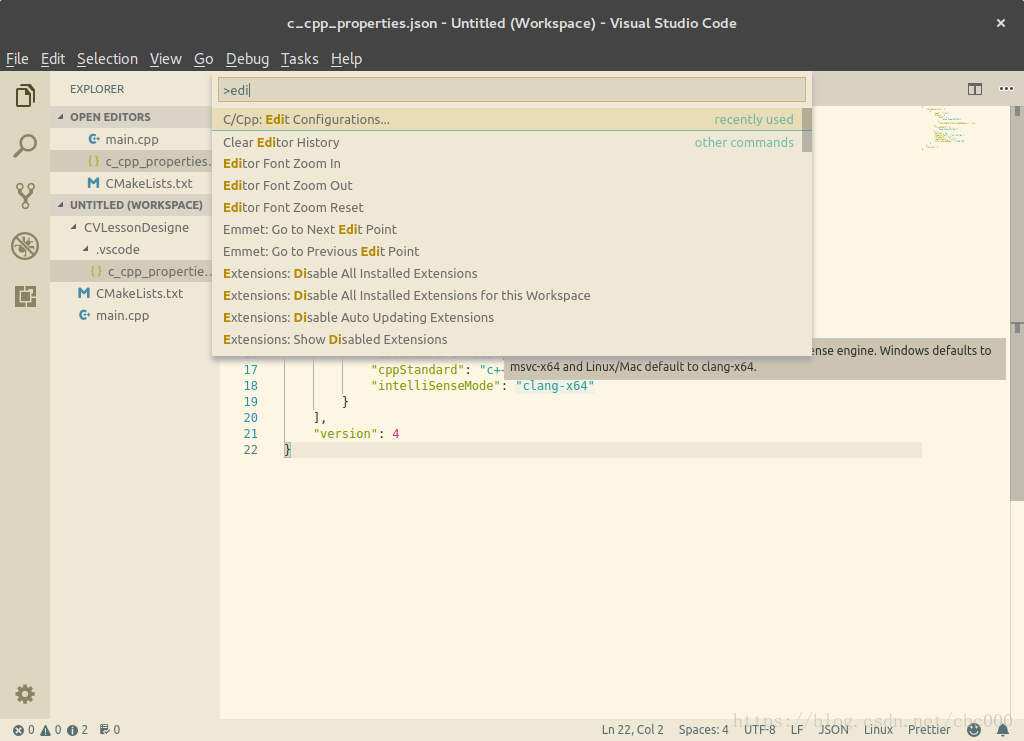The image size is (1024, 741).
Task: Click the info count in status bar
Action: tap(78, 730)
